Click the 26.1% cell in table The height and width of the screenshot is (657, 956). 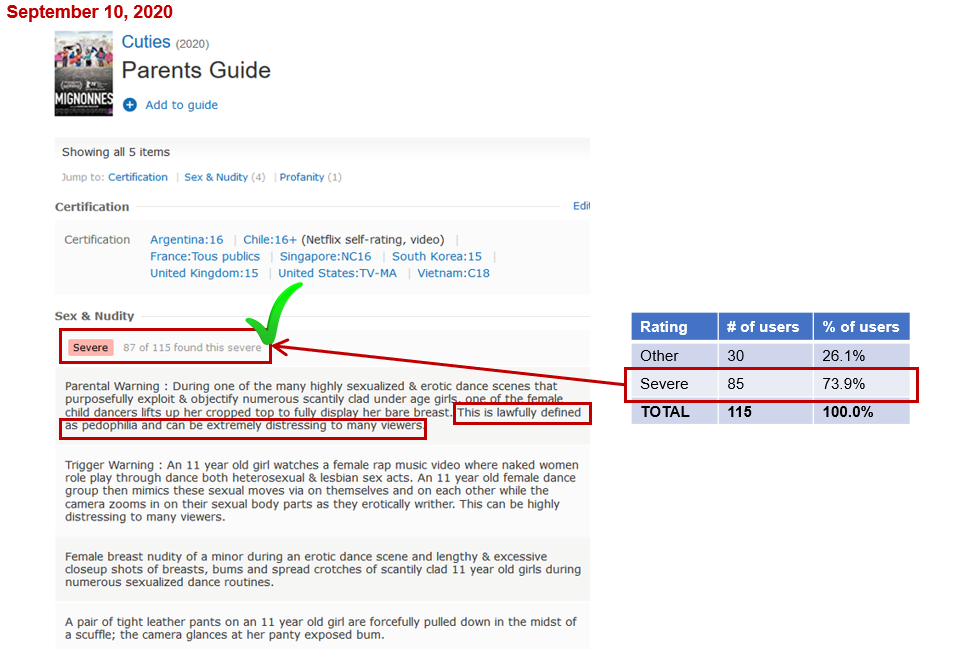[843, 355]
